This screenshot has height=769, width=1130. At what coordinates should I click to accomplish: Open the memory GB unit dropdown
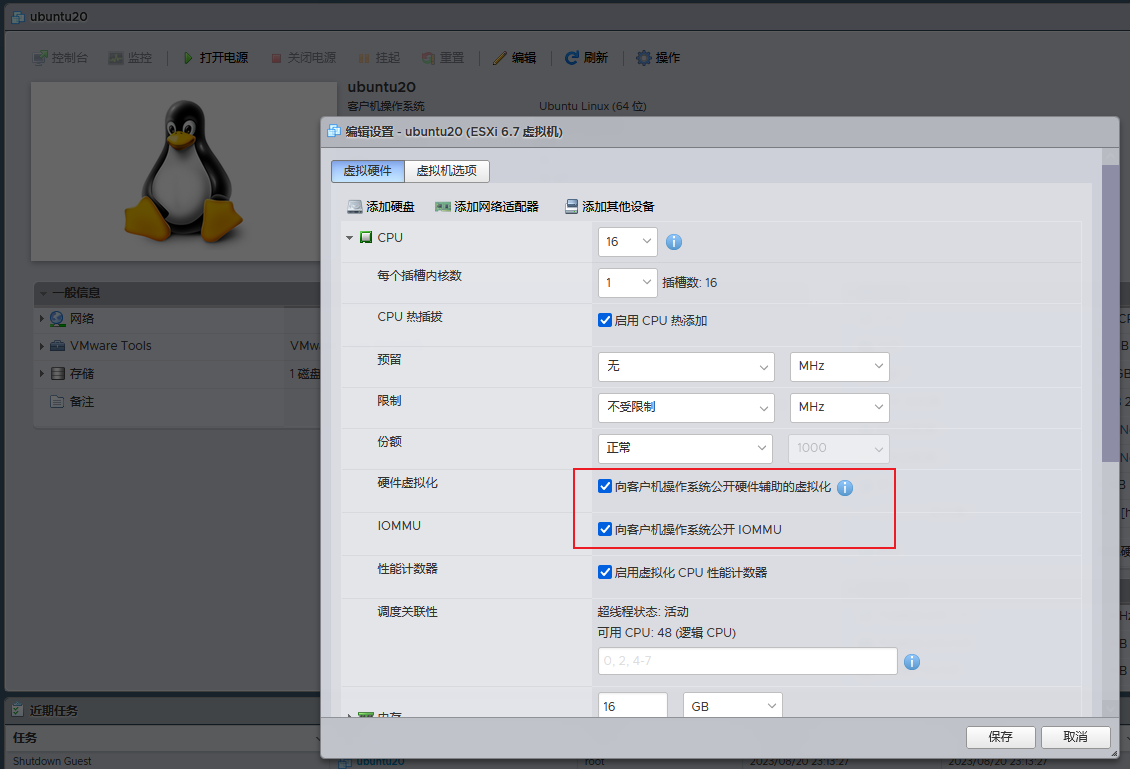point(732,706)
